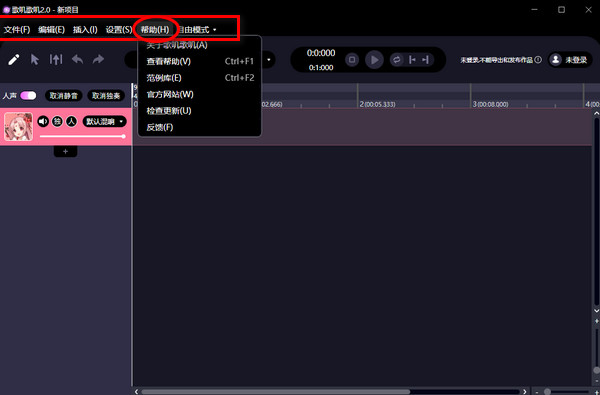This screenshot has width=600, height=395.
Task: Adjust the track volume slider
Action: [82, 136]
